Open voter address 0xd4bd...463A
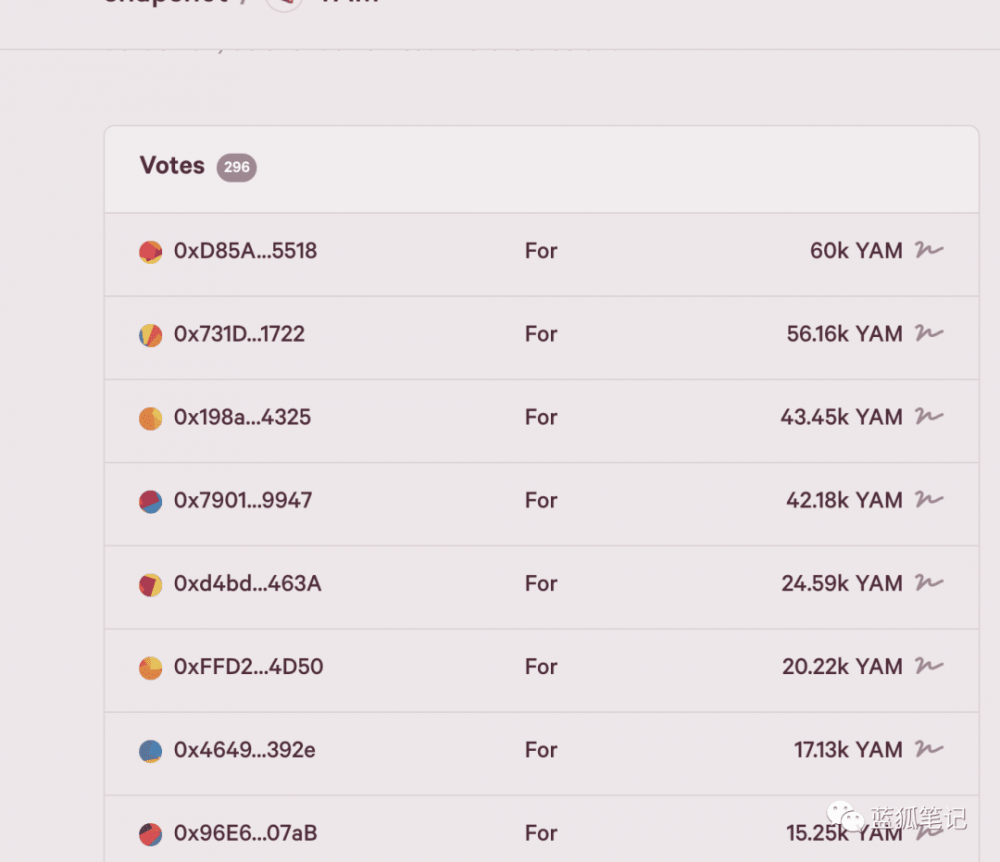 click(x=247, y=584)
